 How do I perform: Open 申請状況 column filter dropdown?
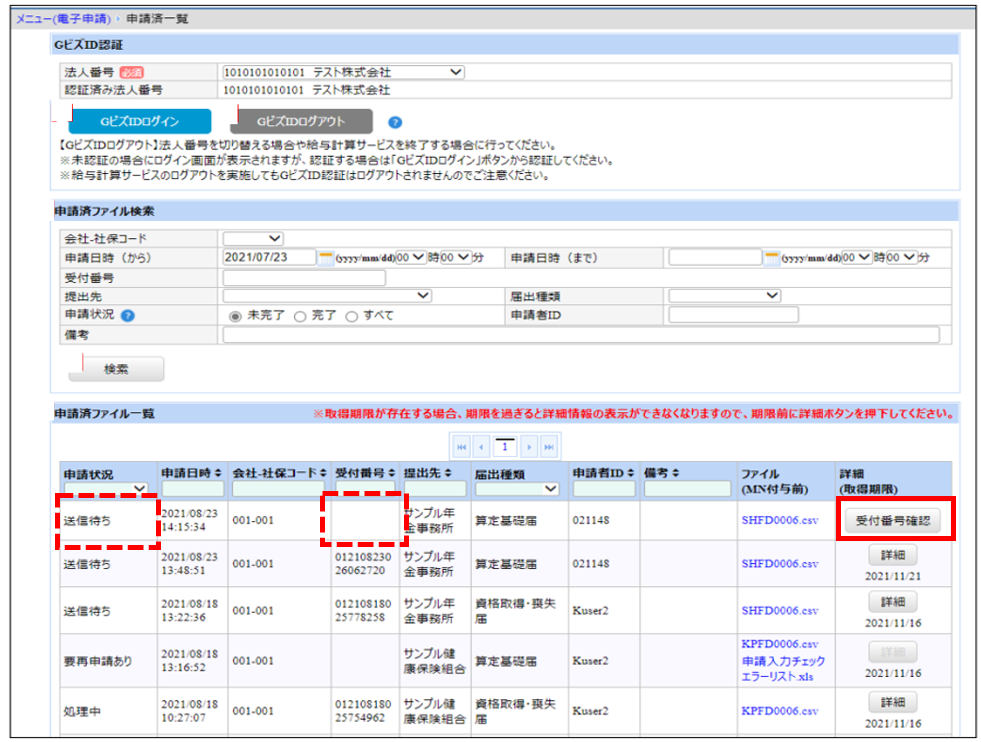tap(106, 489)
